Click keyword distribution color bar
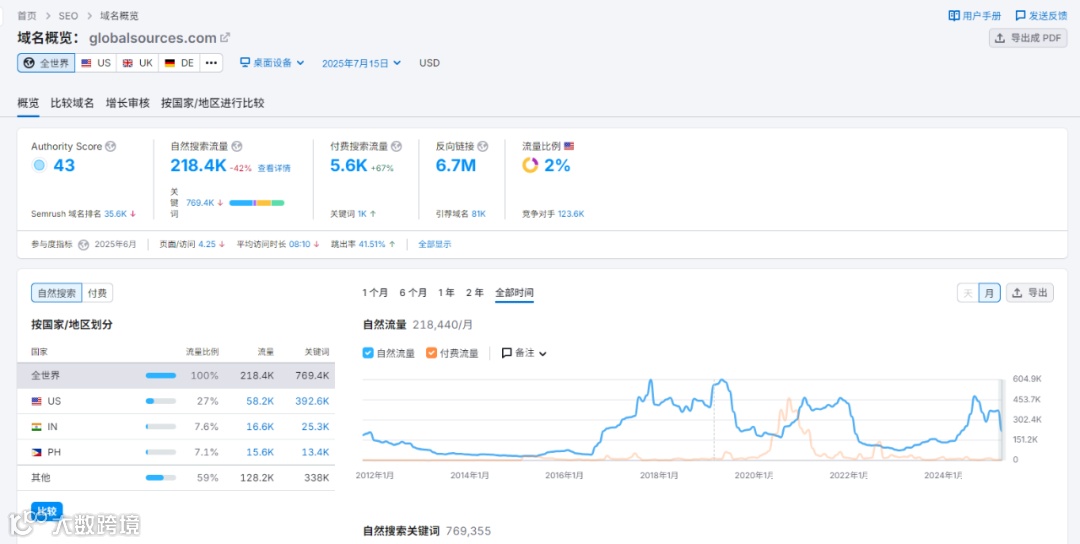This screenshot has height=544, width=1080. coord(256,202)
